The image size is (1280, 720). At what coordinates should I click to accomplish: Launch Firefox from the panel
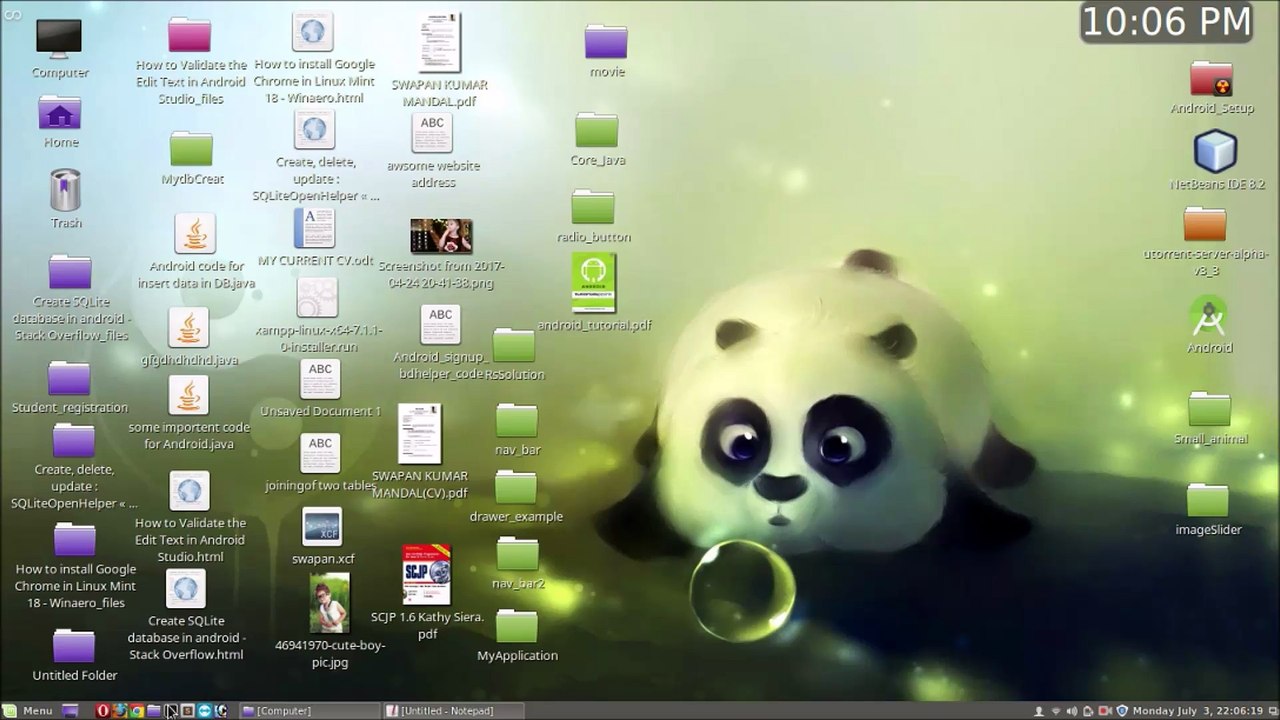point(120,711)
